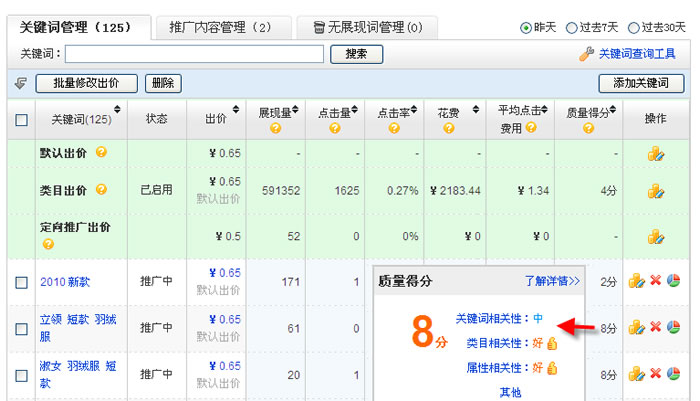Check the box for 2010 新款 keyword
700x401 pixels.
pos(22,282)
